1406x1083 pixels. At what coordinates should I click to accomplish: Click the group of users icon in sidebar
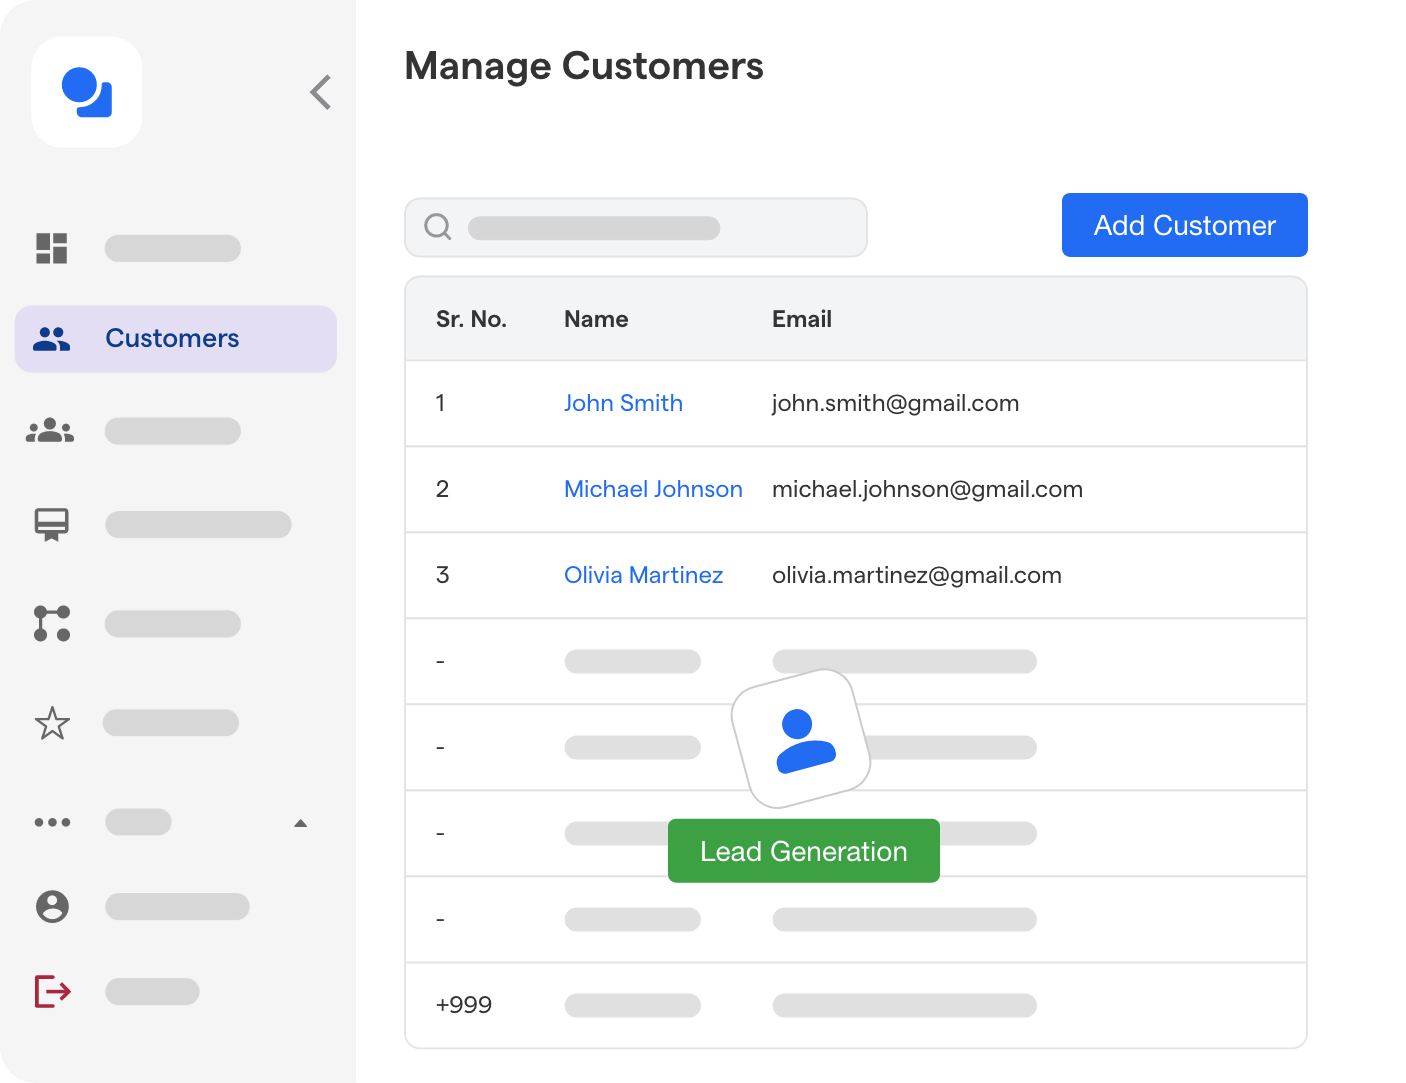(x=50, y=430)
